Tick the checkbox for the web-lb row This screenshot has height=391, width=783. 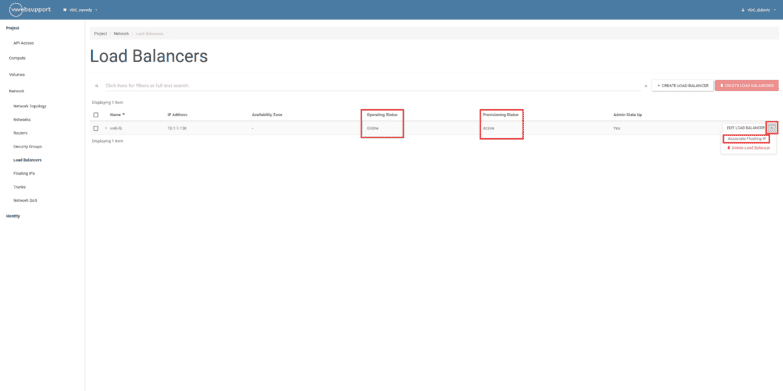coord(96,128)
